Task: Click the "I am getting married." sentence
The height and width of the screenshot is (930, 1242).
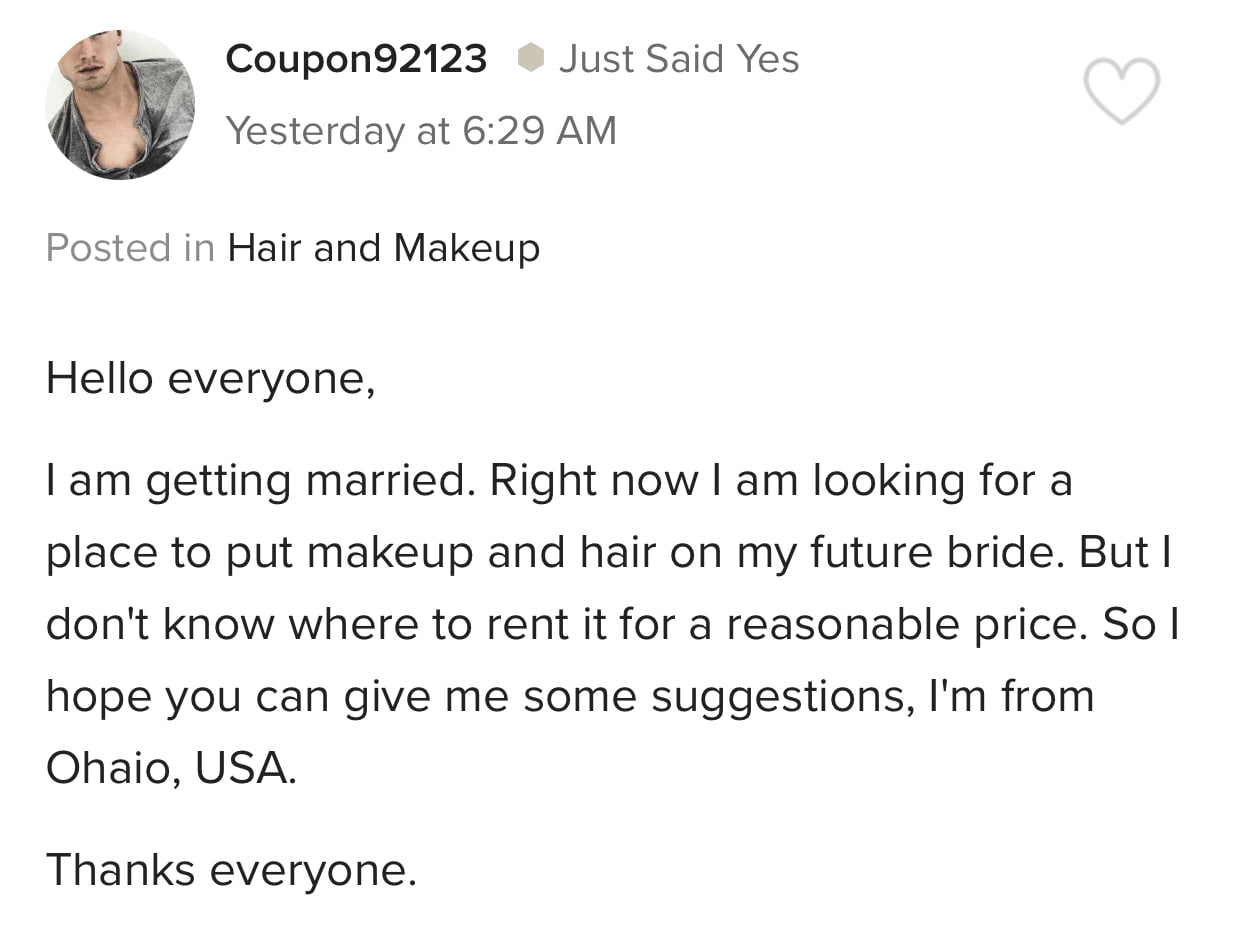Action: coord(258,481)
